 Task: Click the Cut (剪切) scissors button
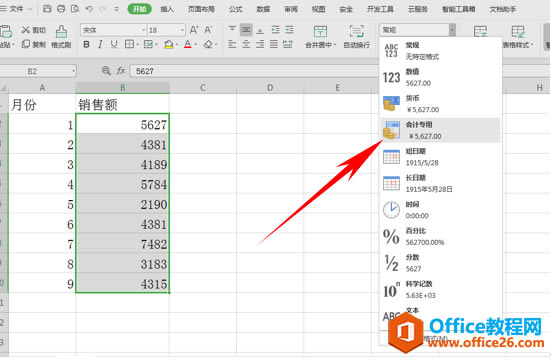(34, 30)
